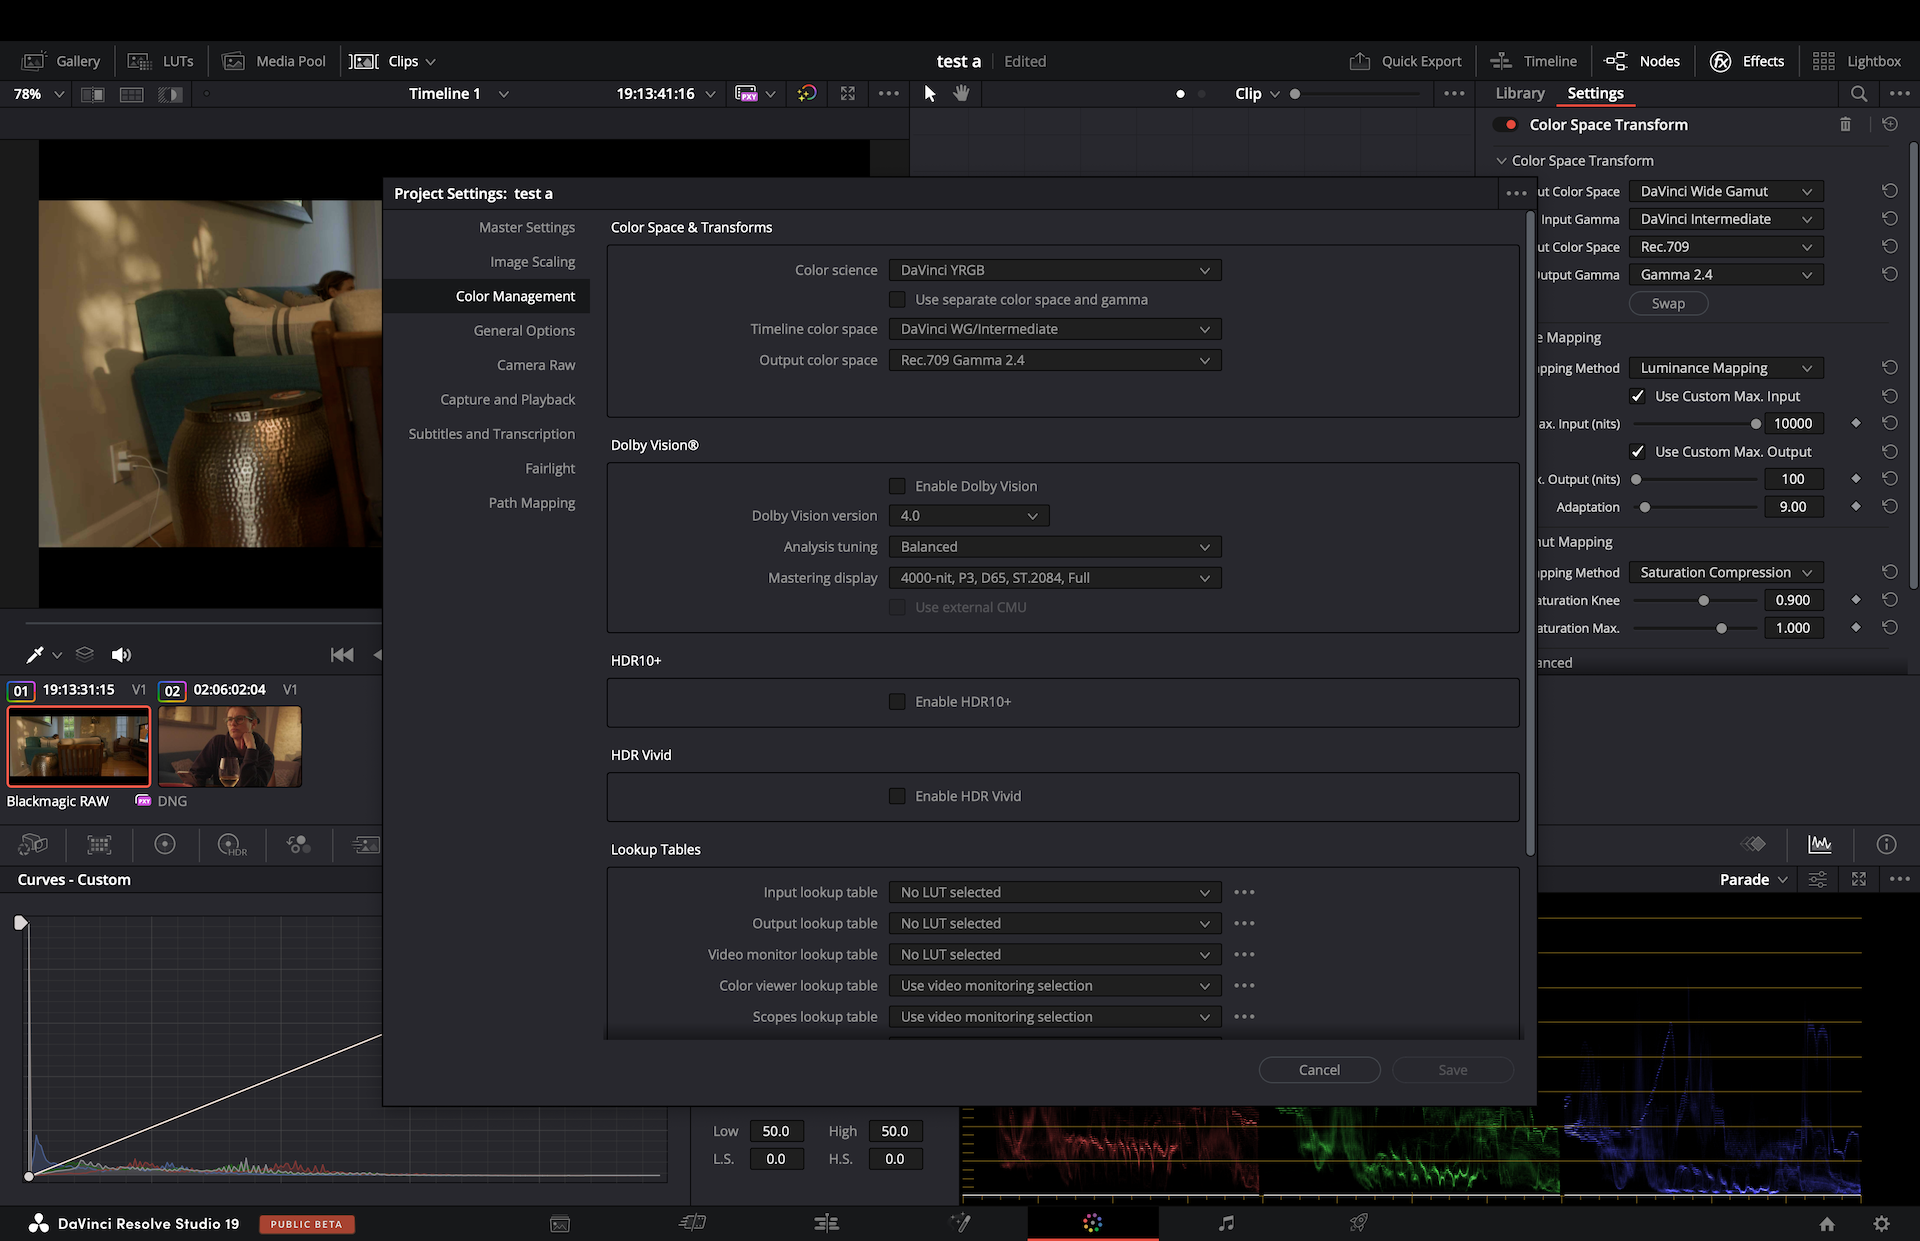Open Image Scaling settings
1920x1241 pixels.
(532, 262)
